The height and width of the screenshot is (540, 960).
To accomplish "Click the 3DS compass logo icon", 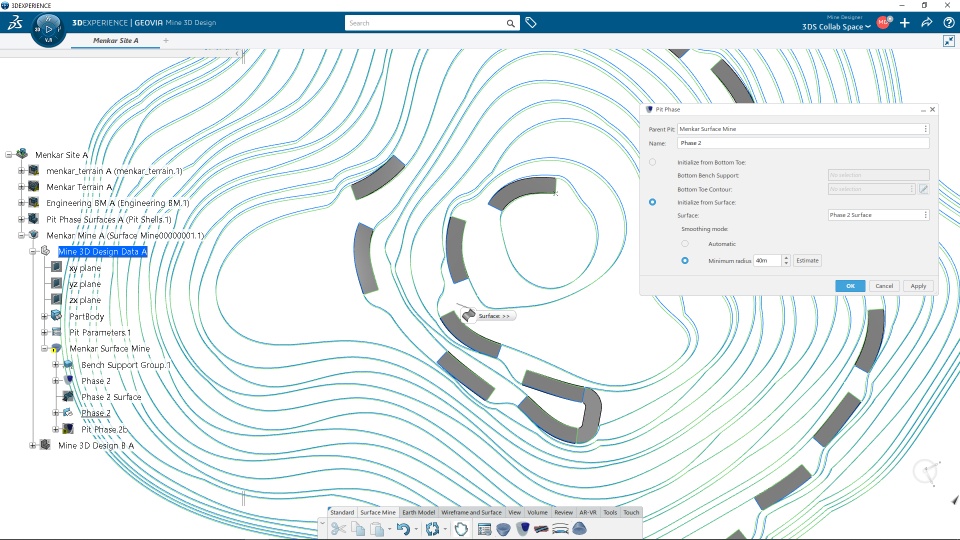I will pyautogui.click(x=15, y=23).
